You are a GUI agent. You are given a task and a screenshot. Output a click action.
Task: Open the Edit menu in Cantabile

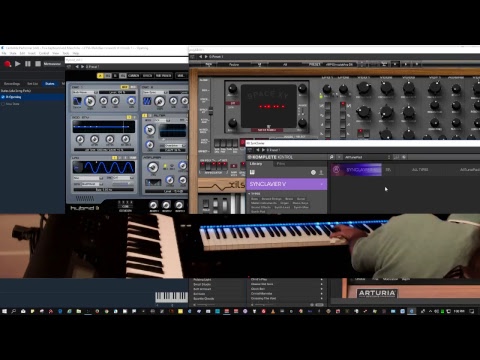[22, 53]
